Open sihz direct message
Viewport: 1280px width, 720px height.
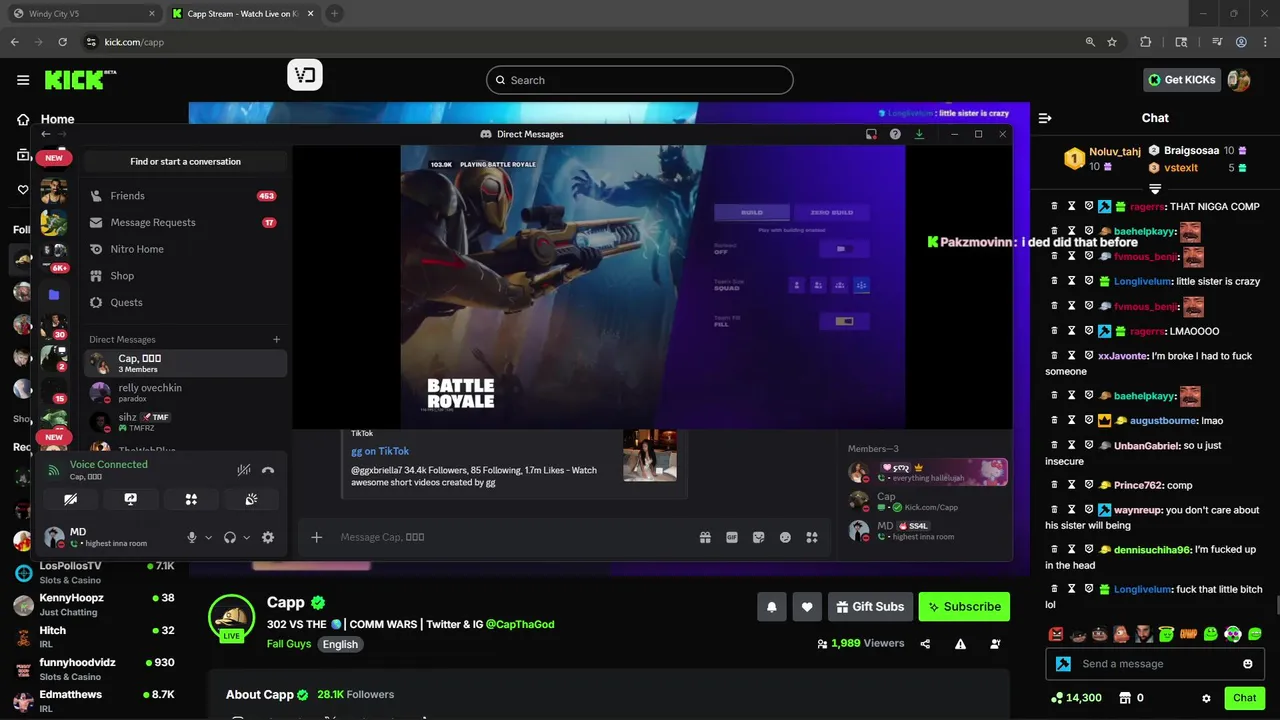(x=185, y=421)
